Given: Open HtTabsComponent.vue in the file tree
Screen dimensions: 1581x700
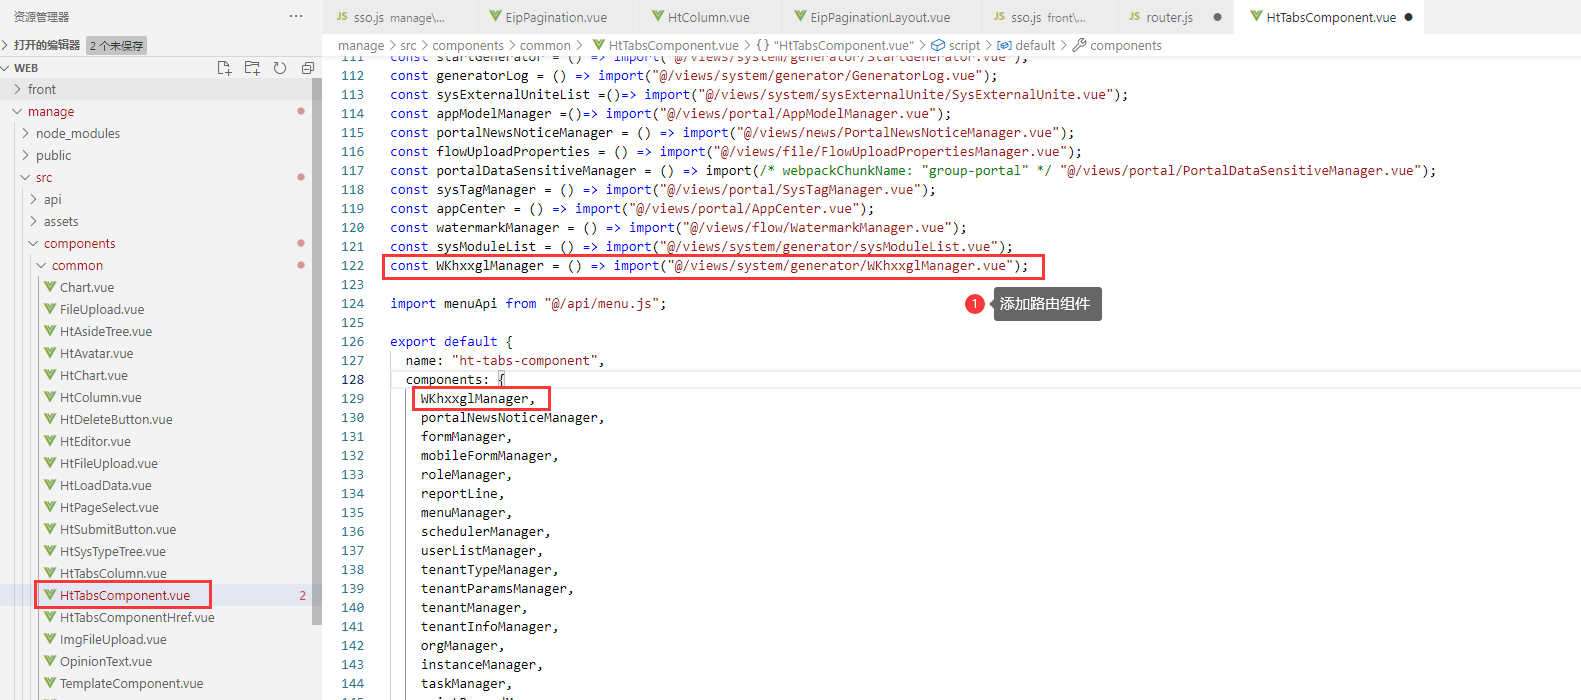Looking at the screenshot, I should [124, 595].
